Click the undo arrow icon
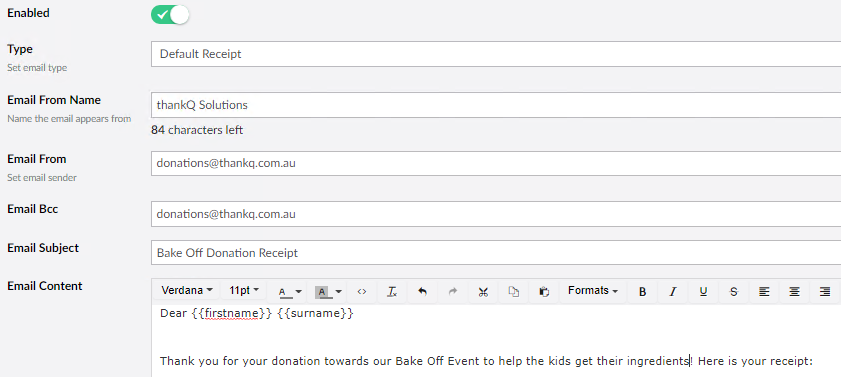The width and height of the screenshot is (841, 377). [423, 292]
